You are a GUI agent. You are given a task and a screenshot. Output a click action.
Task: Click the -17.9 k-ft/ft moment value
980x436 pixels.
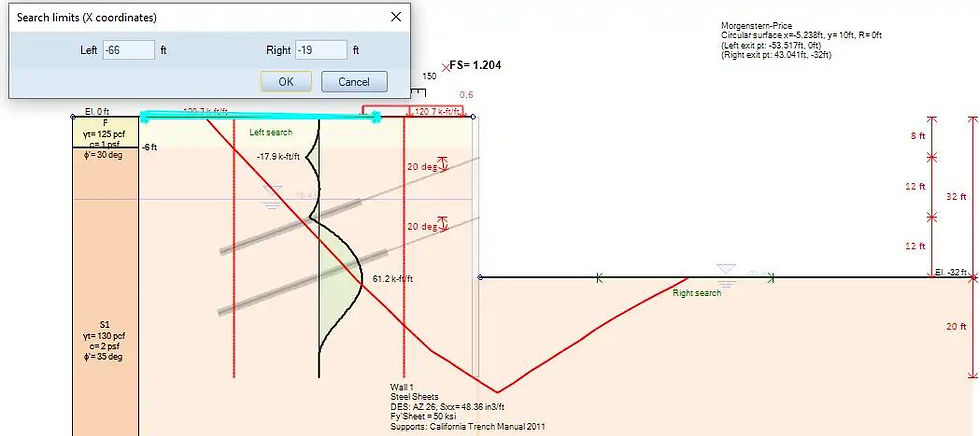point(278,156)
